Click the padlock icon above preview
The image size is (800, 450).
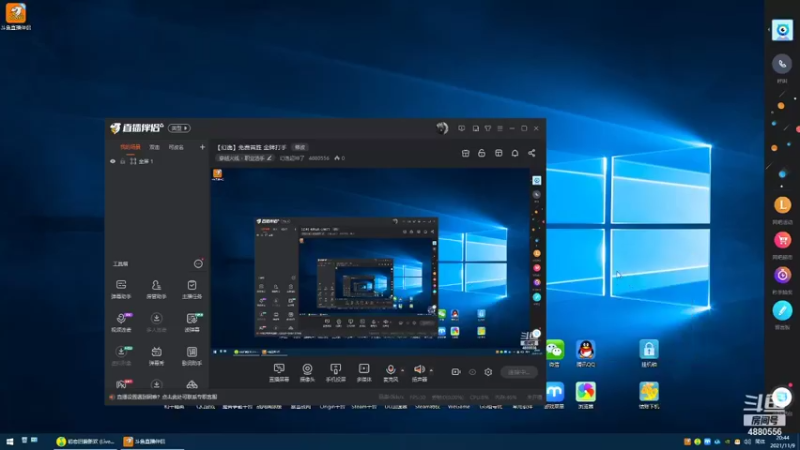pos(482,153)
